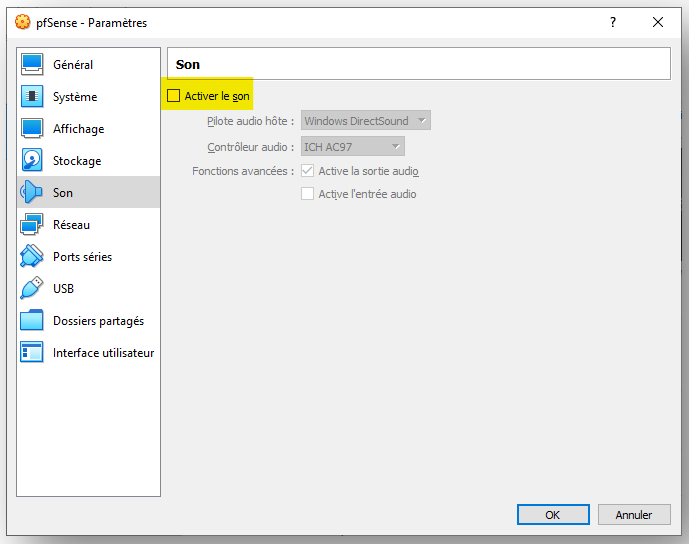Viewport: 689px width, 544px height.
Task: Select the Système chip icon
Action: [32, 97]
